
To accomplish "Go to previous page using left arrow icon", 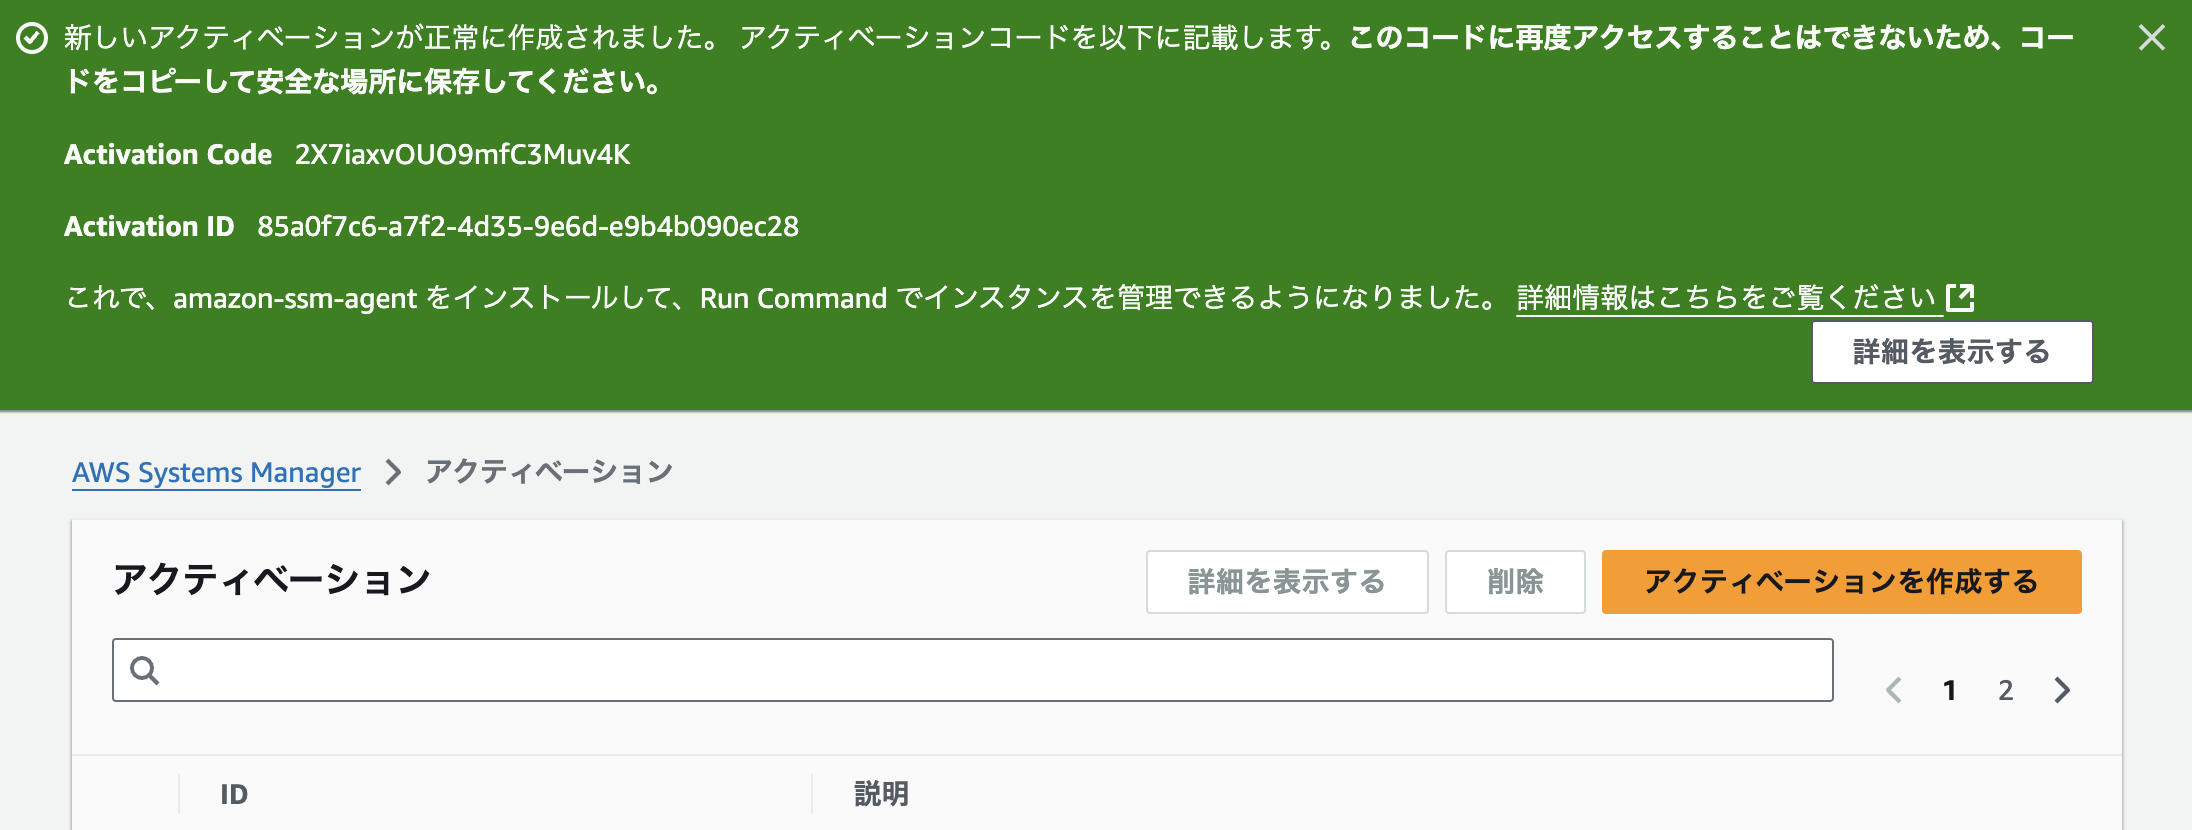I will pos(1893,689).
